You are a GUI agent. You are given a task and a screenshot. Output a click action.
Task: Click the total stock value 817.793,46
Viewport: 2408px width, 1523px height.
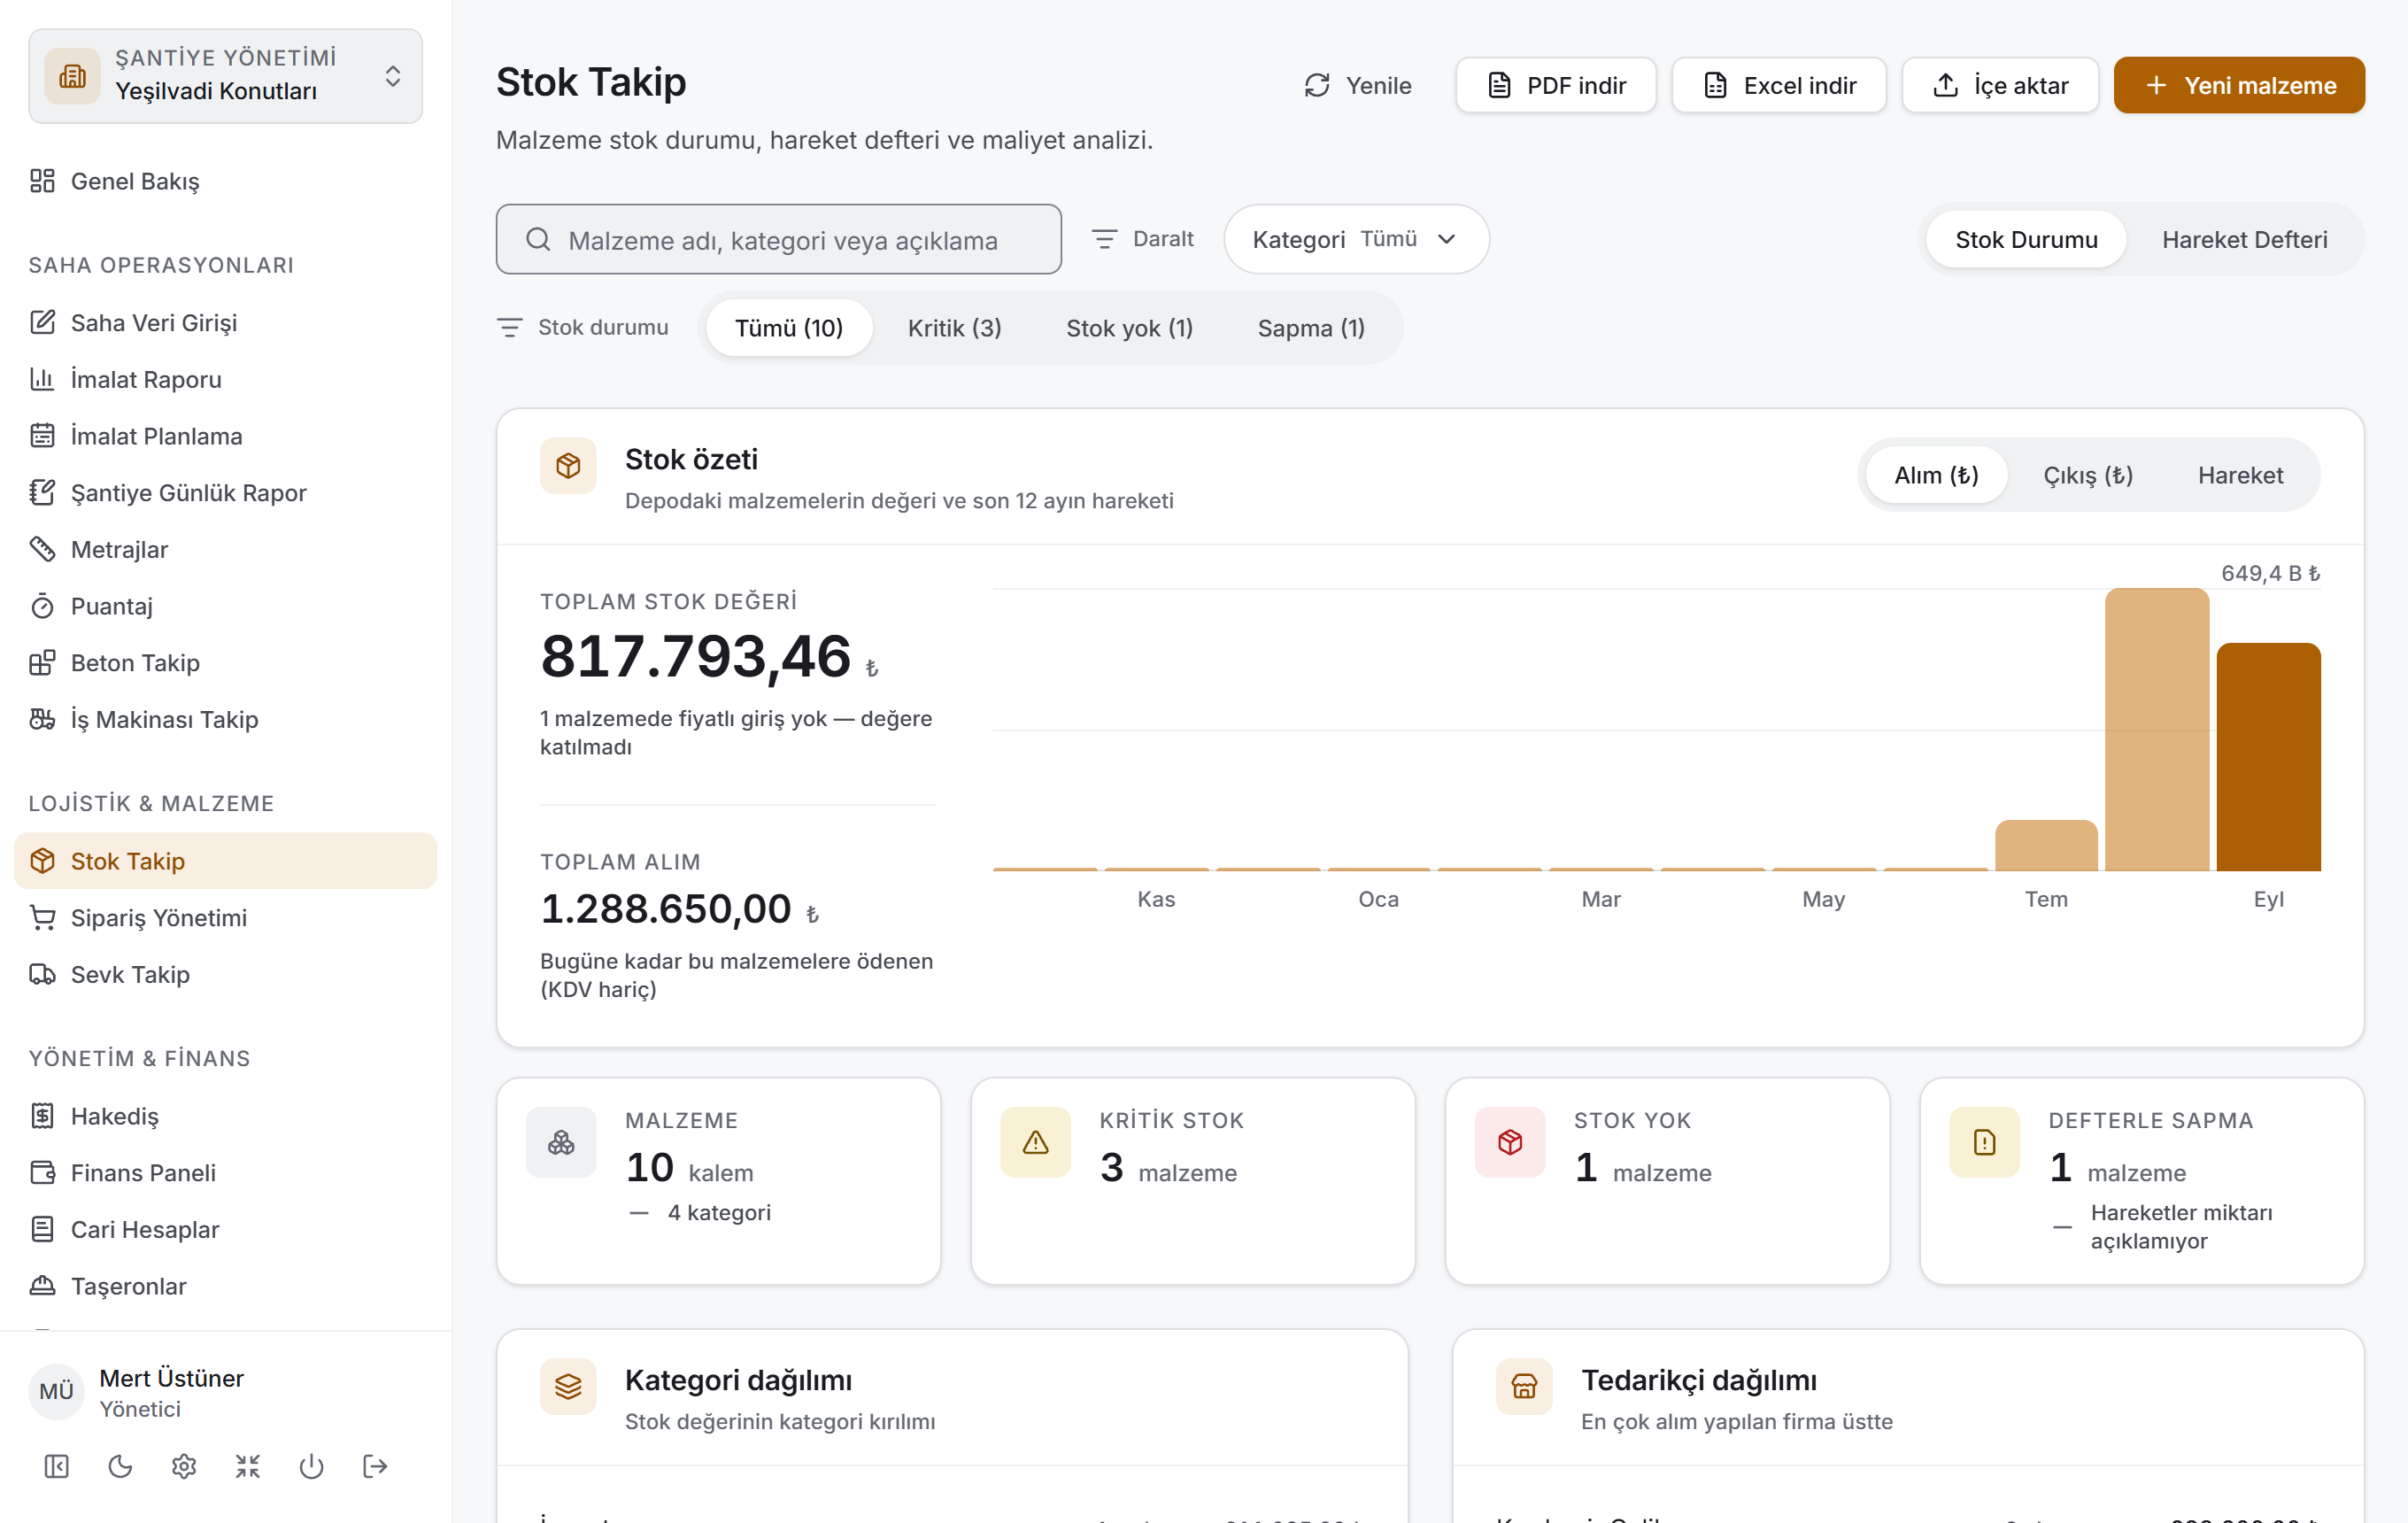click(696, 657)
